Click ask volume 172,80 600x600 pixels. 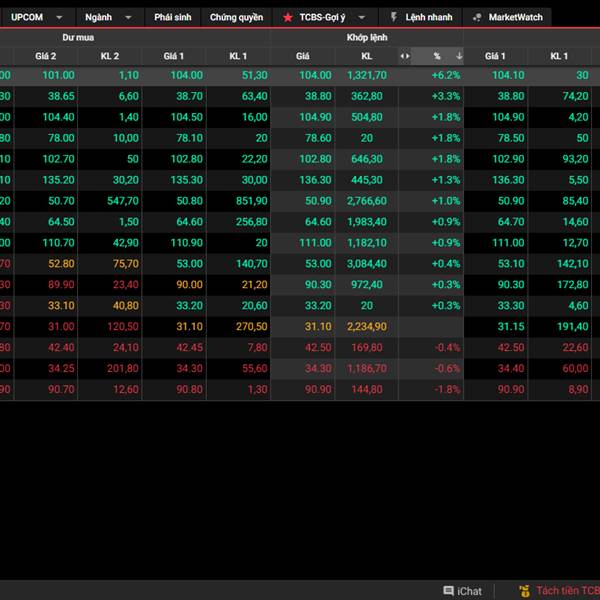[x=572, y=285]
